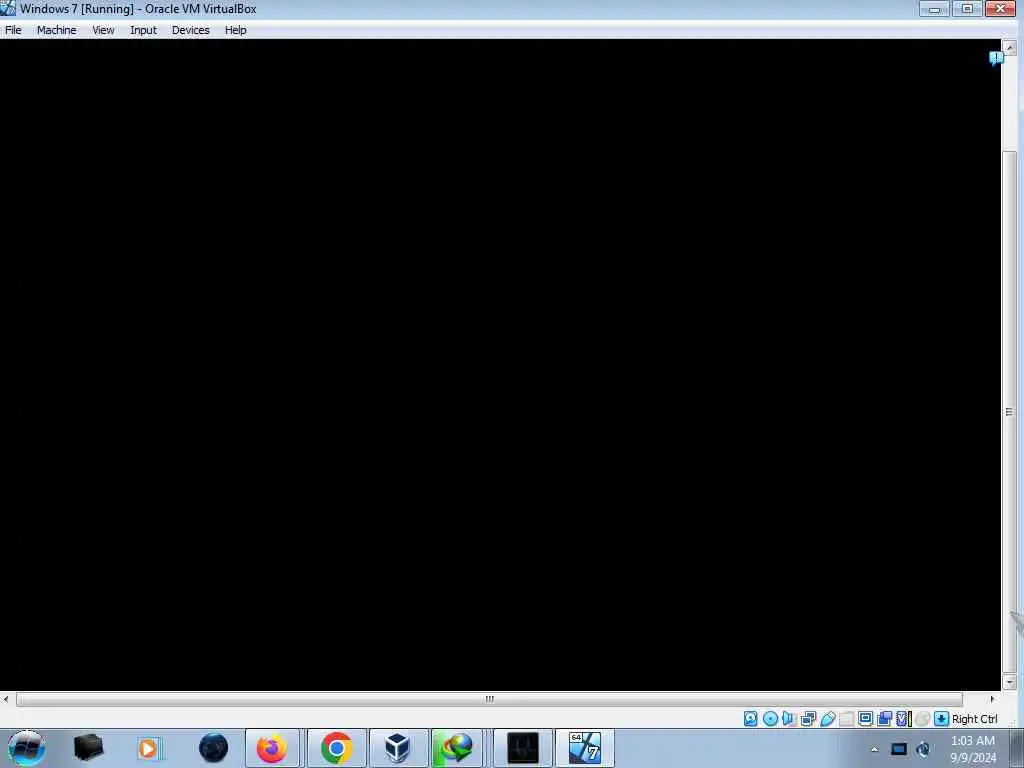Click the network adapter status icon

pyautogui.click(x=808, y=719)
